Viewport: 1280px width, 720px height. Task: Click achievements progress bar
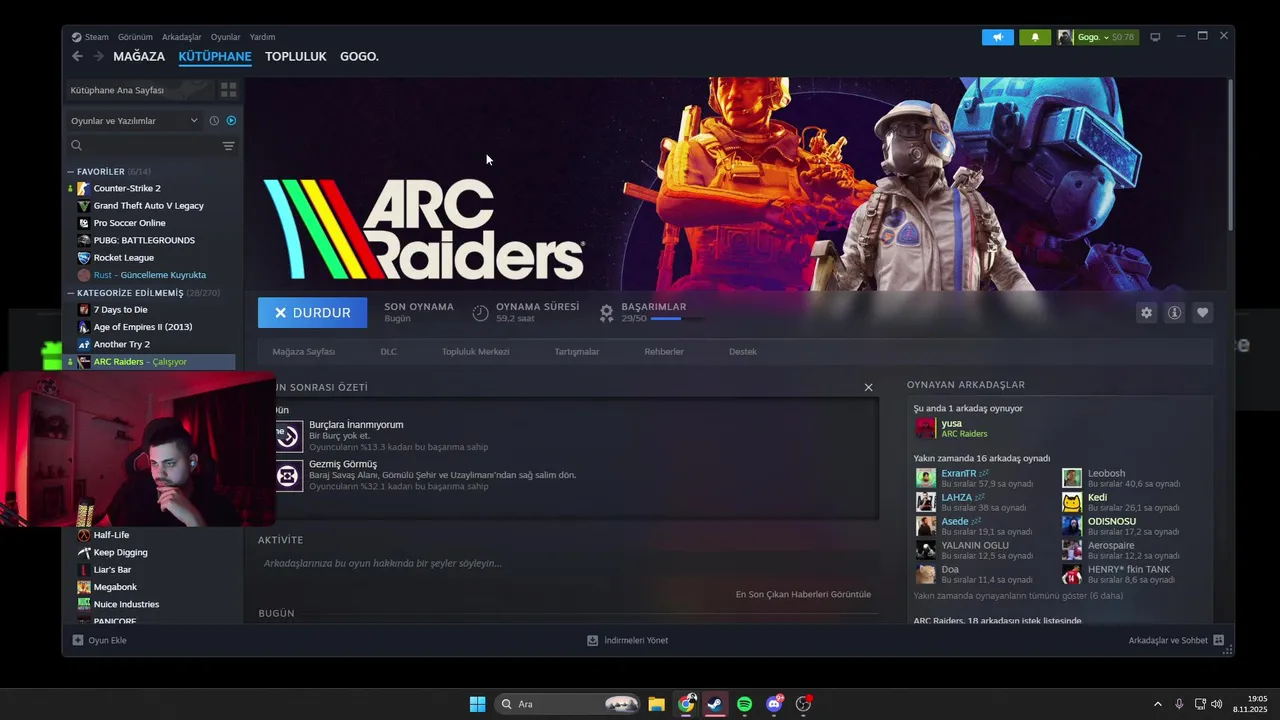[x=678, y=319]
